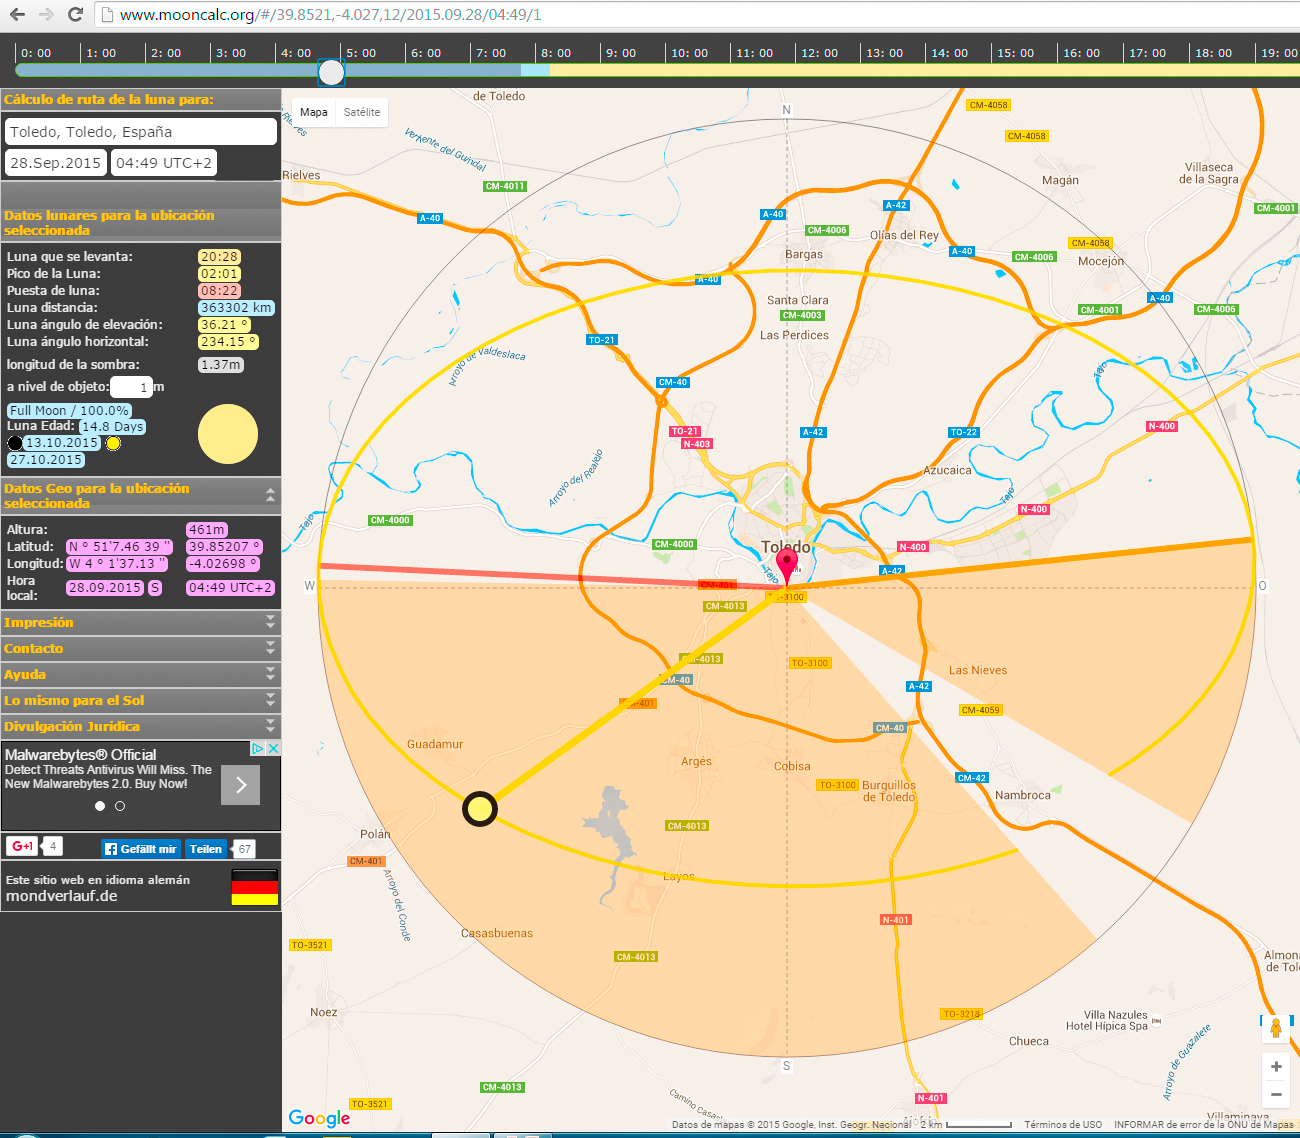Viewport: 1300px width, 1138px height.
Task: Click the Facebook Teilen share button
Action: (x=206, y=849)
